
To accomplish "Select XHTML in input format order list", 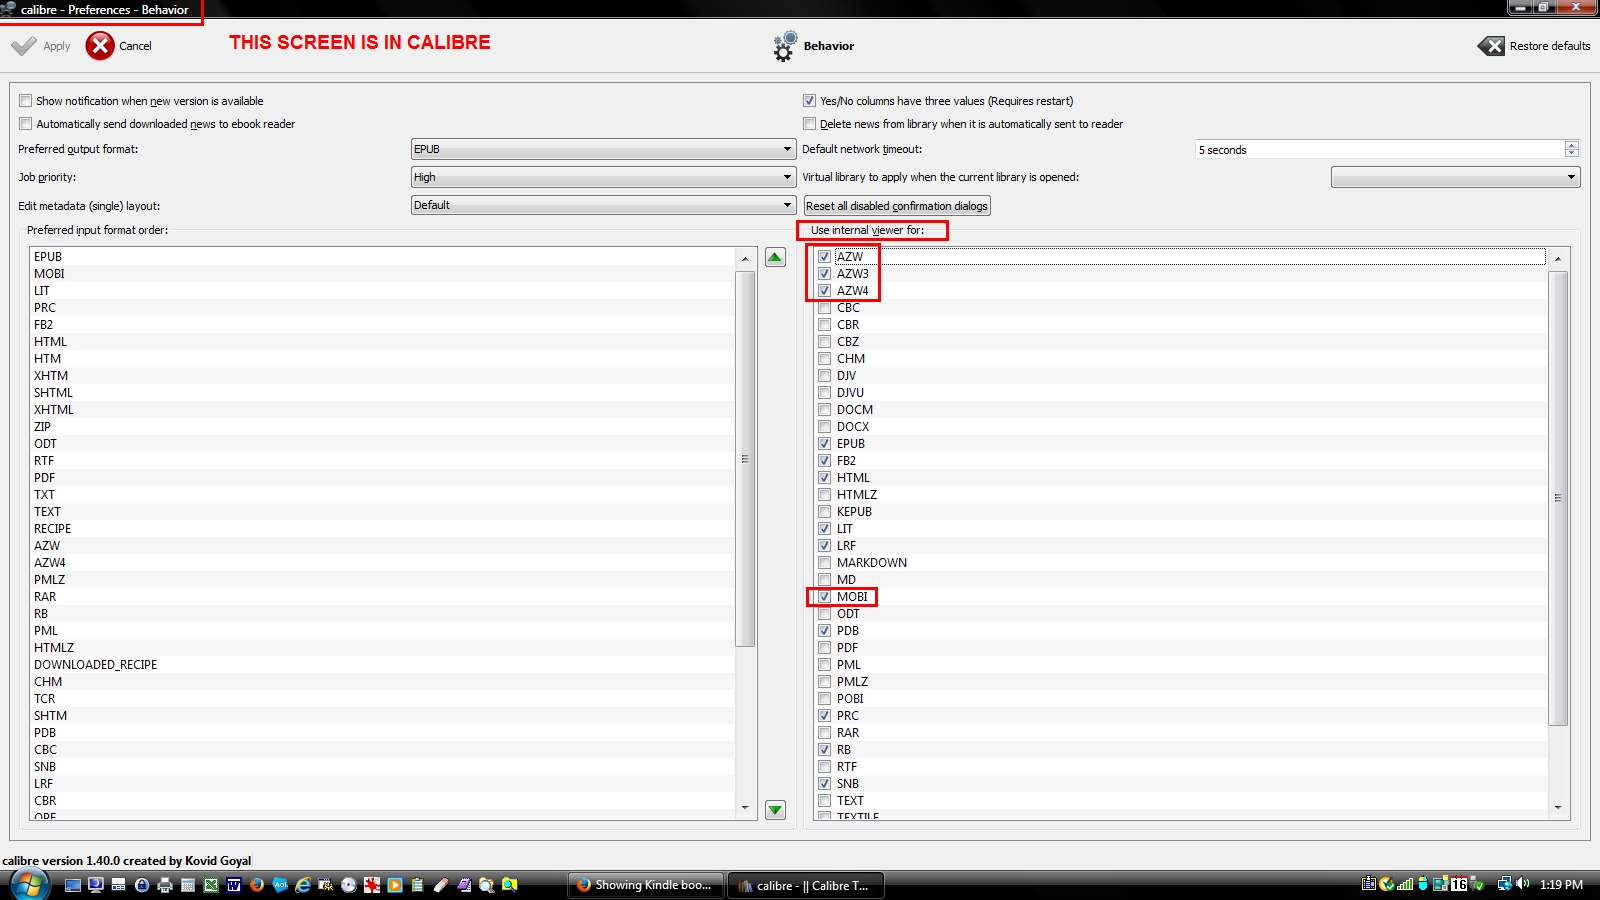I will point(383,410).
